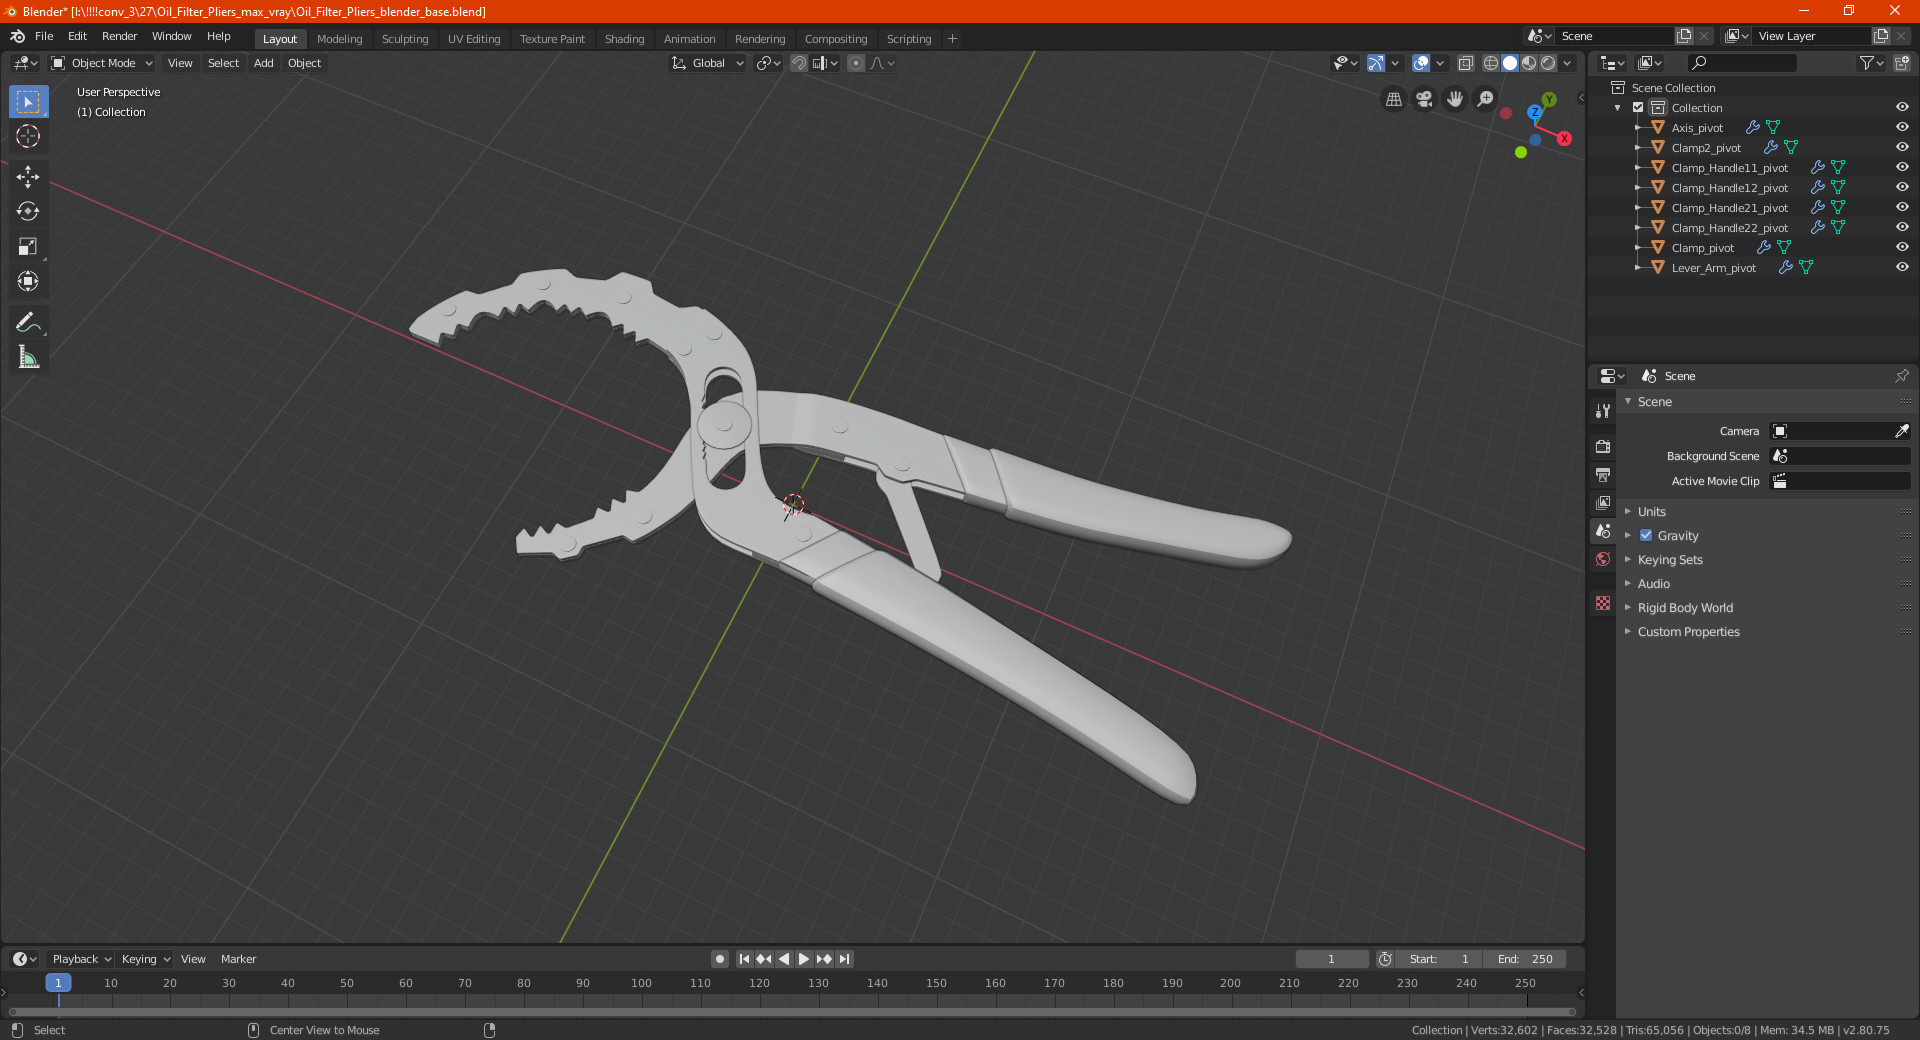Toggle viewport overlays button
The image size is (1920, 1040).
click(1421, 63)
